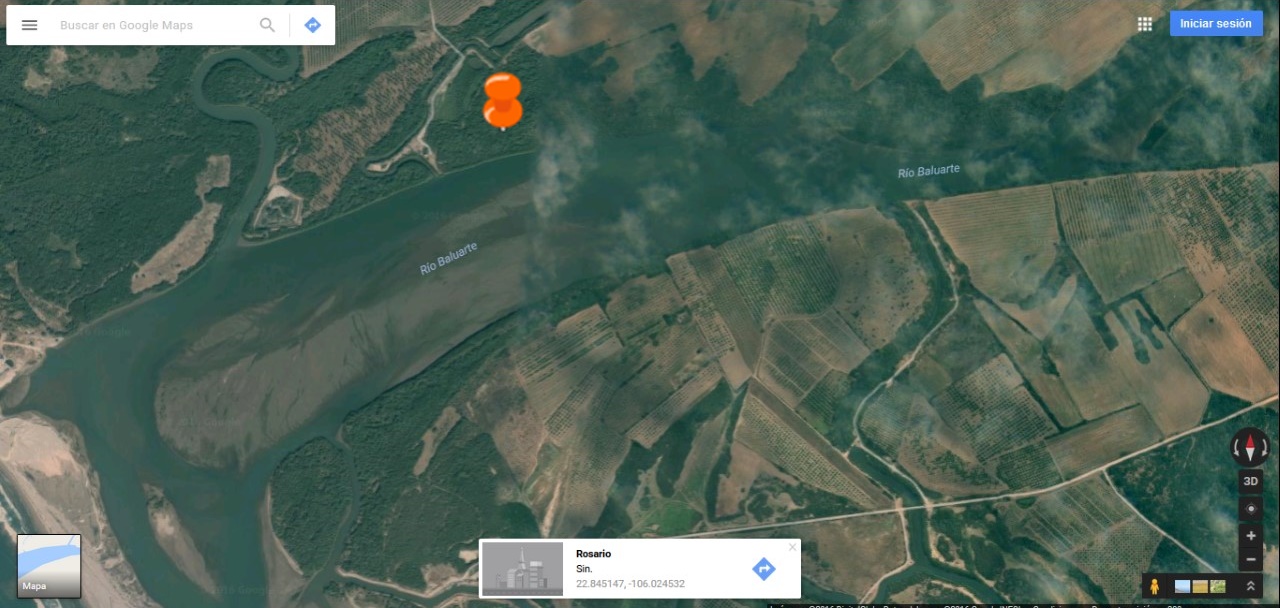Toggle 3D tilt view
Screen dimensions: 1280x608
[x=1250, y=481]
